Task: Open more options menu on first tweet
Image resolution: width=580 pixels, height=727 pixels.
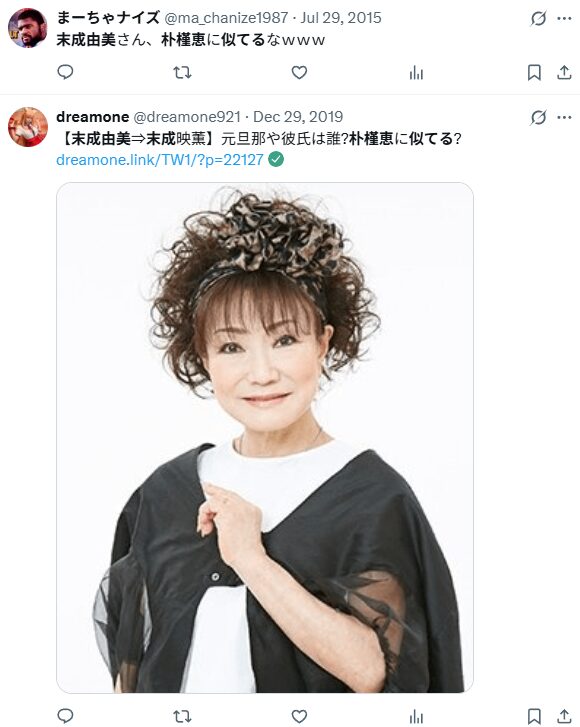Action: (x=564, y=19)
